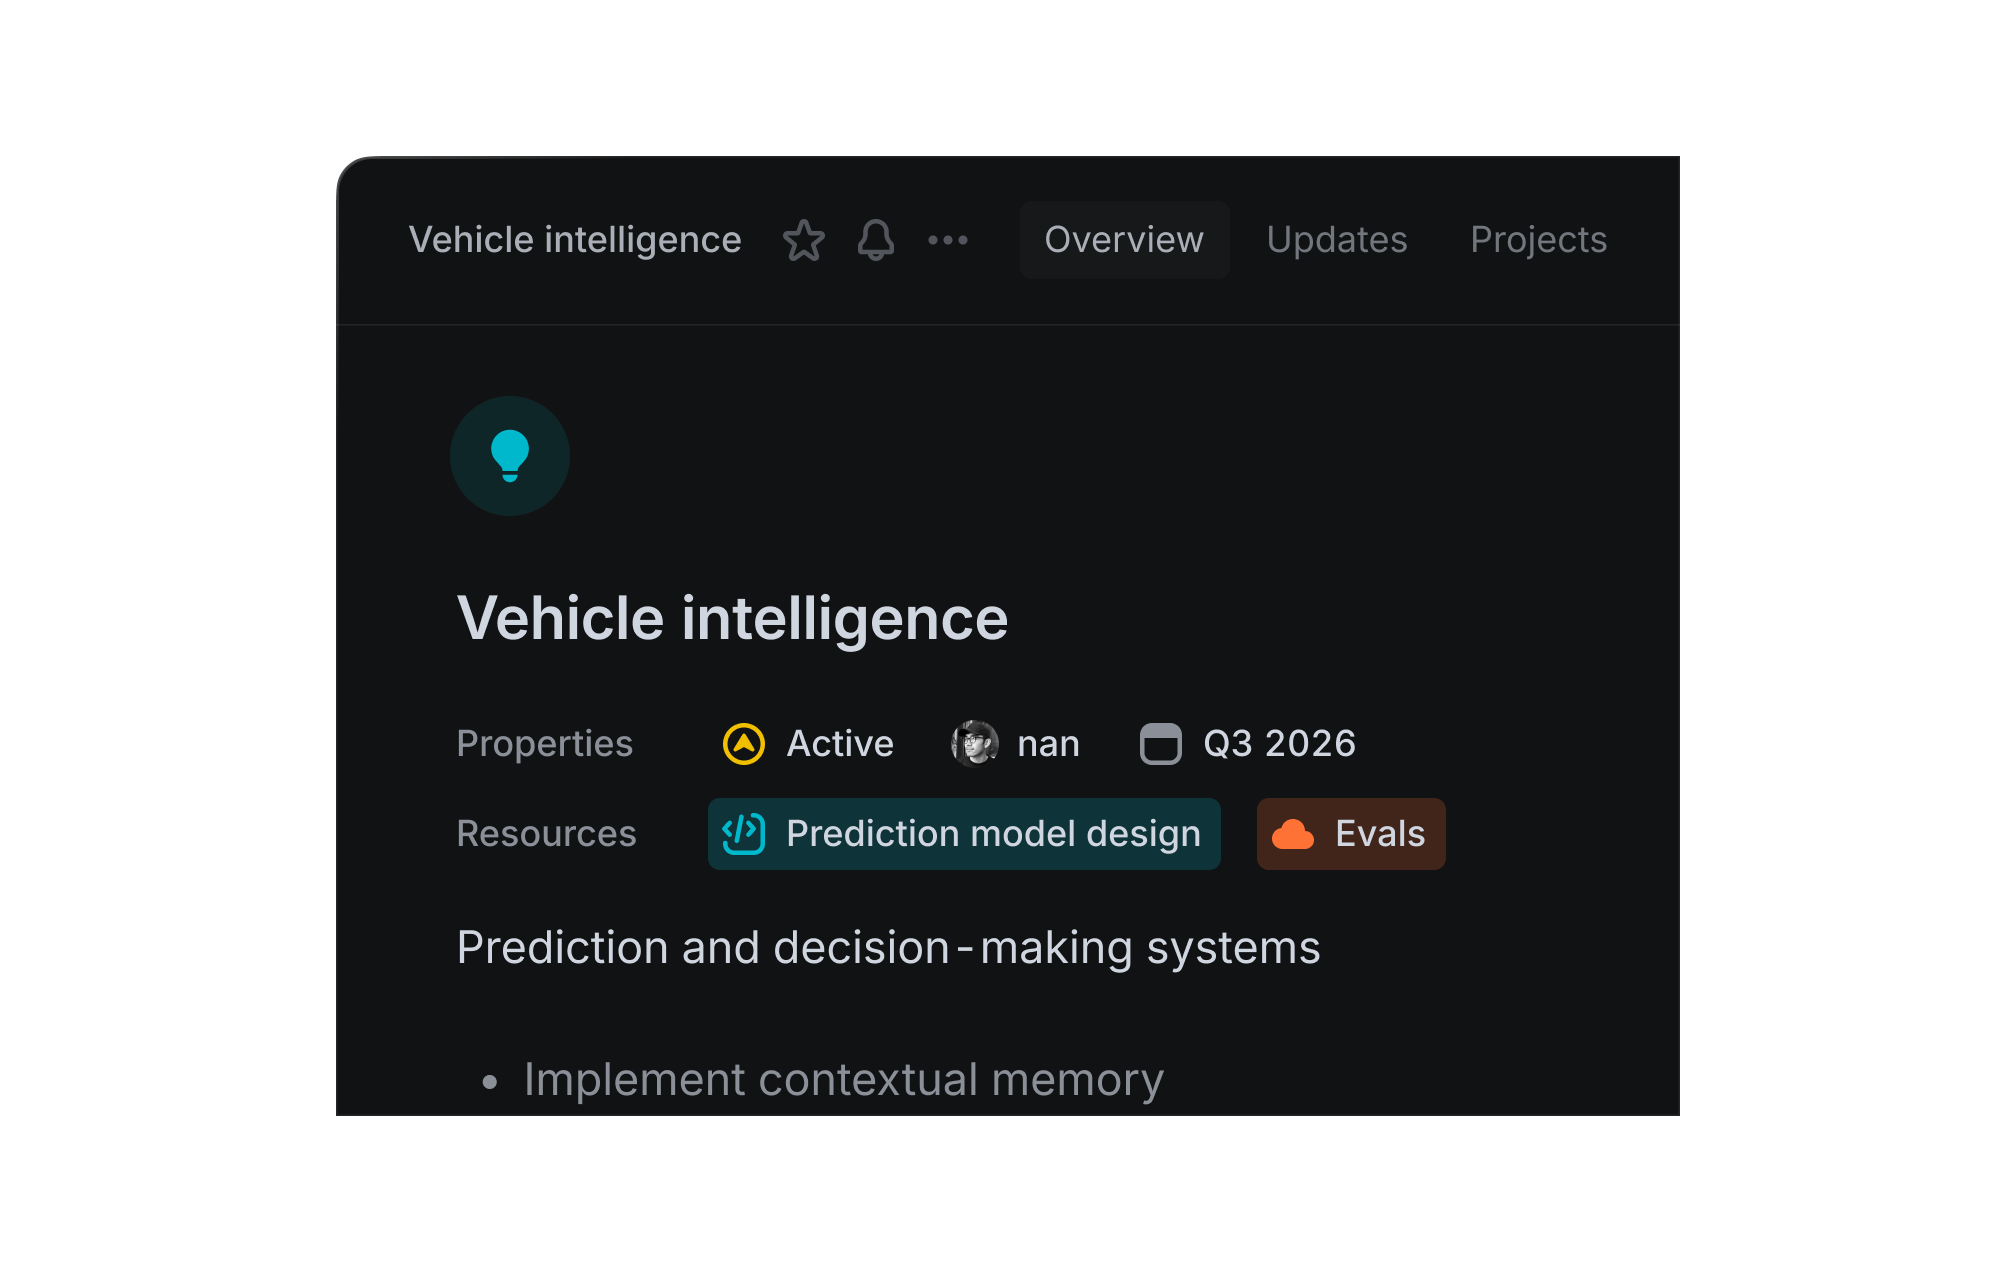
Task: Open the three-dot more options menu
Action: [947, 241]
